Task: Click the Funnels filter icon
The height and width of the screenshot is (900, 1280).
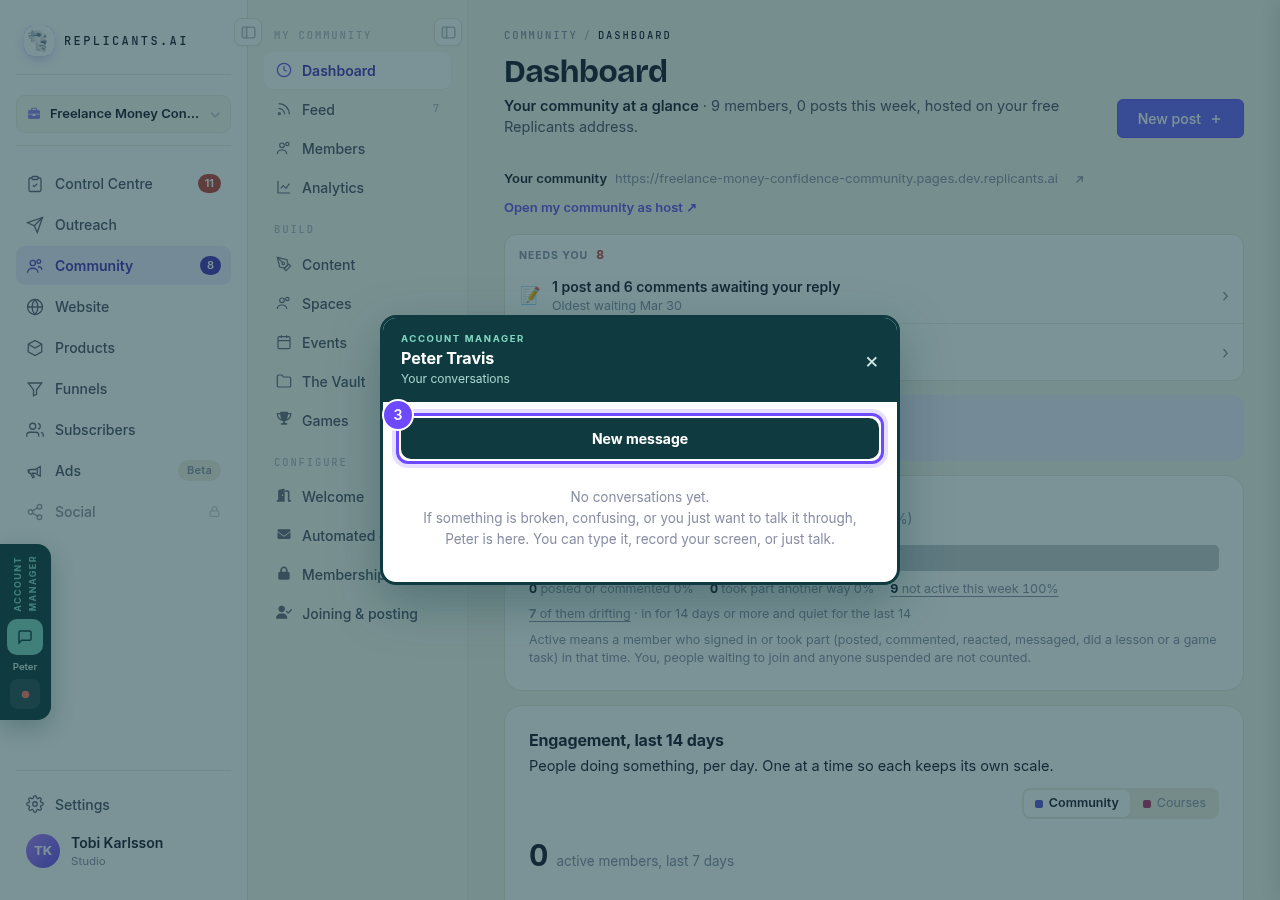Action: 35,389
